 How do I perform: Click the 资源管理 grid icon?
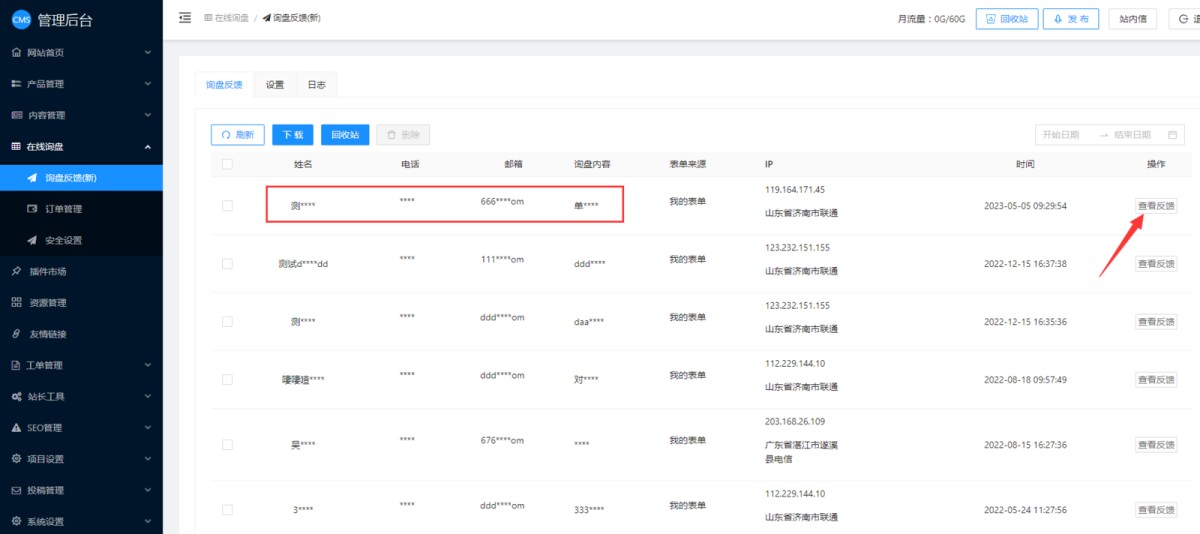(16, 302)
